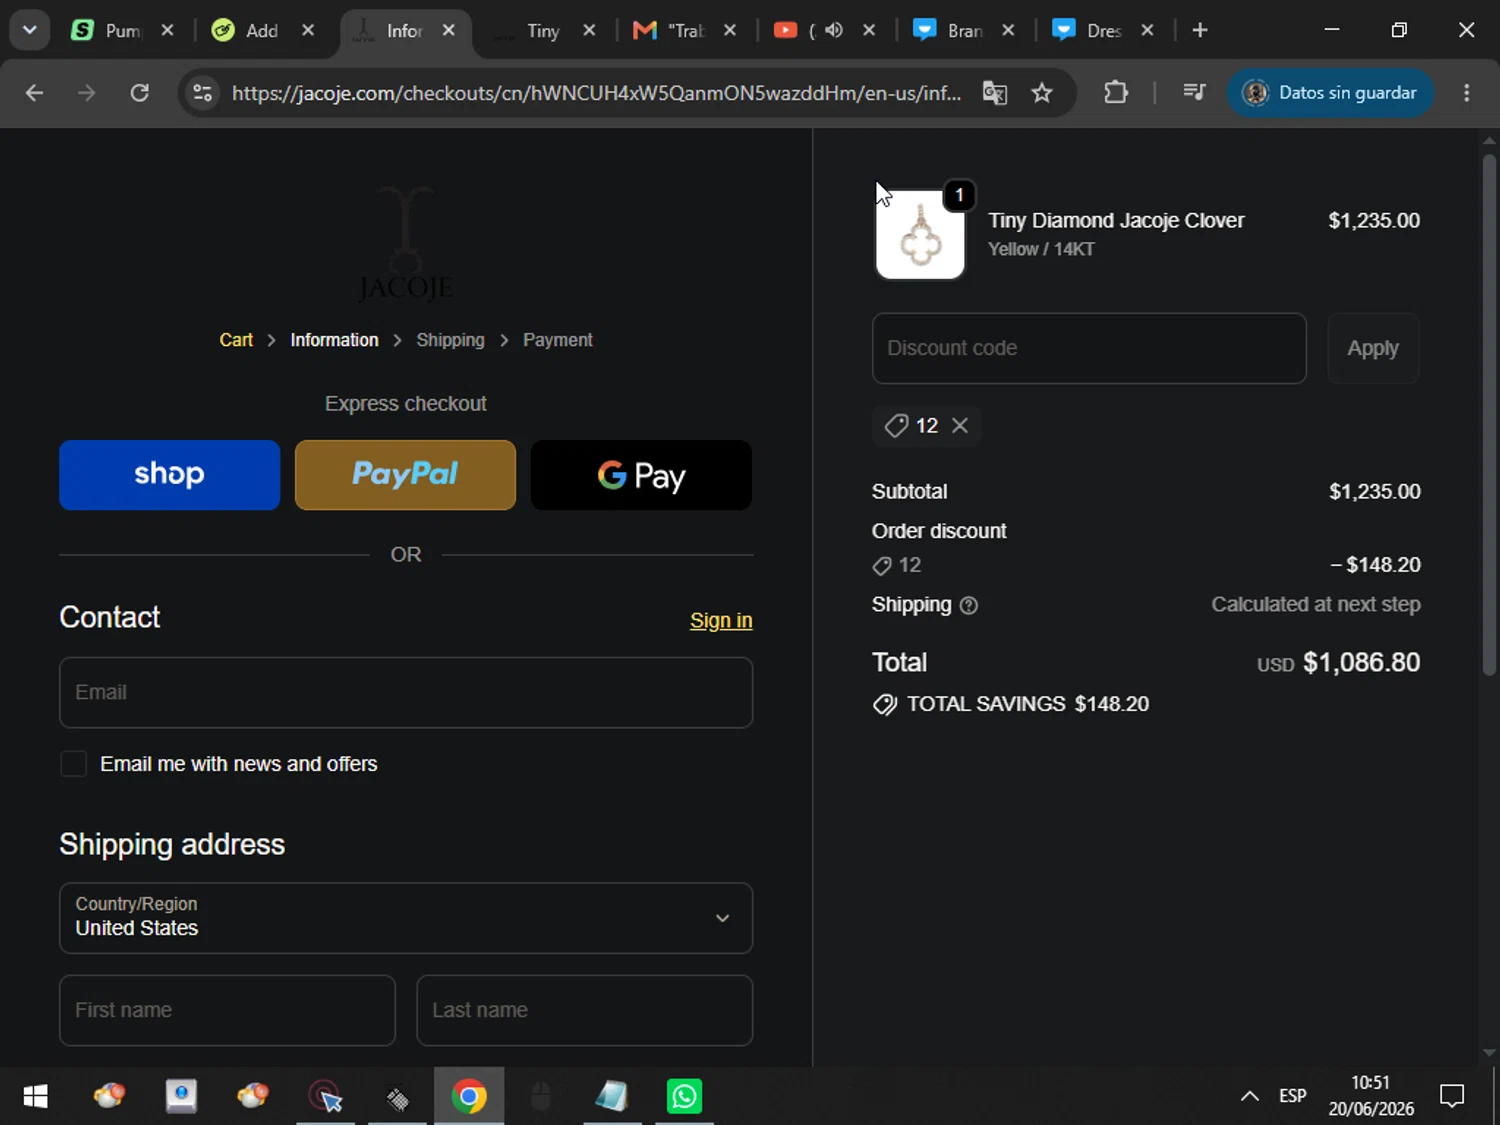
Task: Show hidden system tray icons
Action: tap(1250, 1097)
